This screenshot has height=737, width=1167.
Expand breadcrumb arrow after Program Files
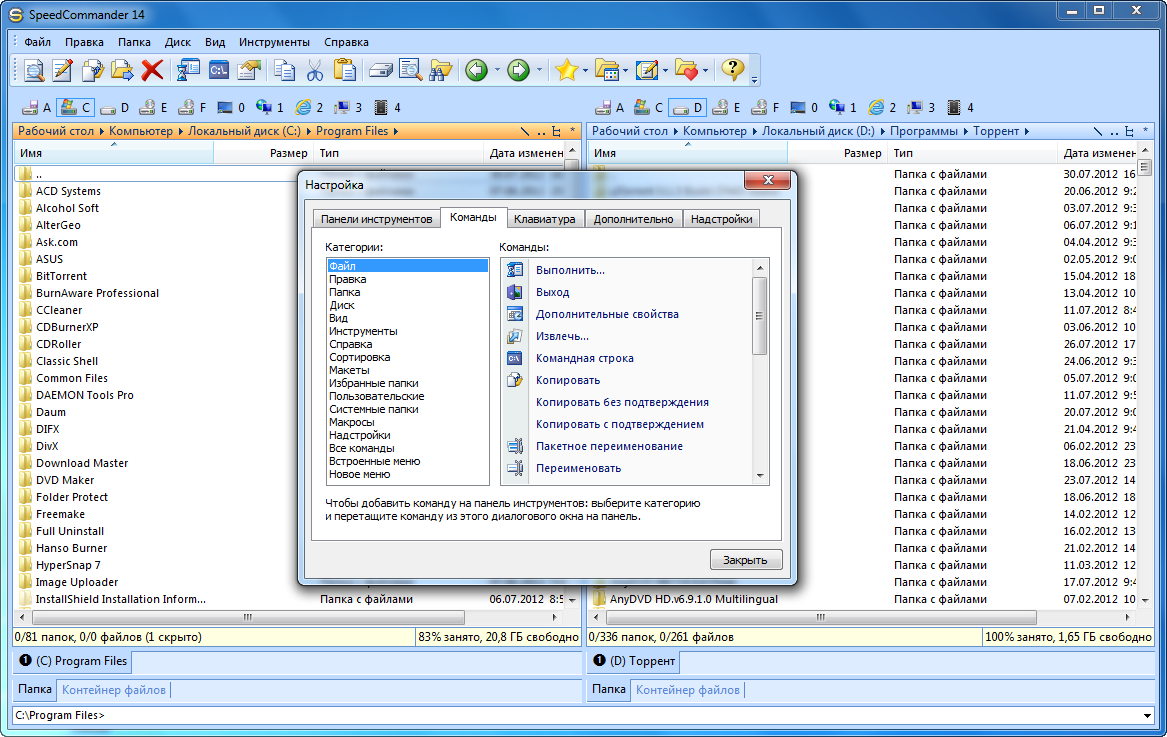[396, 131]
